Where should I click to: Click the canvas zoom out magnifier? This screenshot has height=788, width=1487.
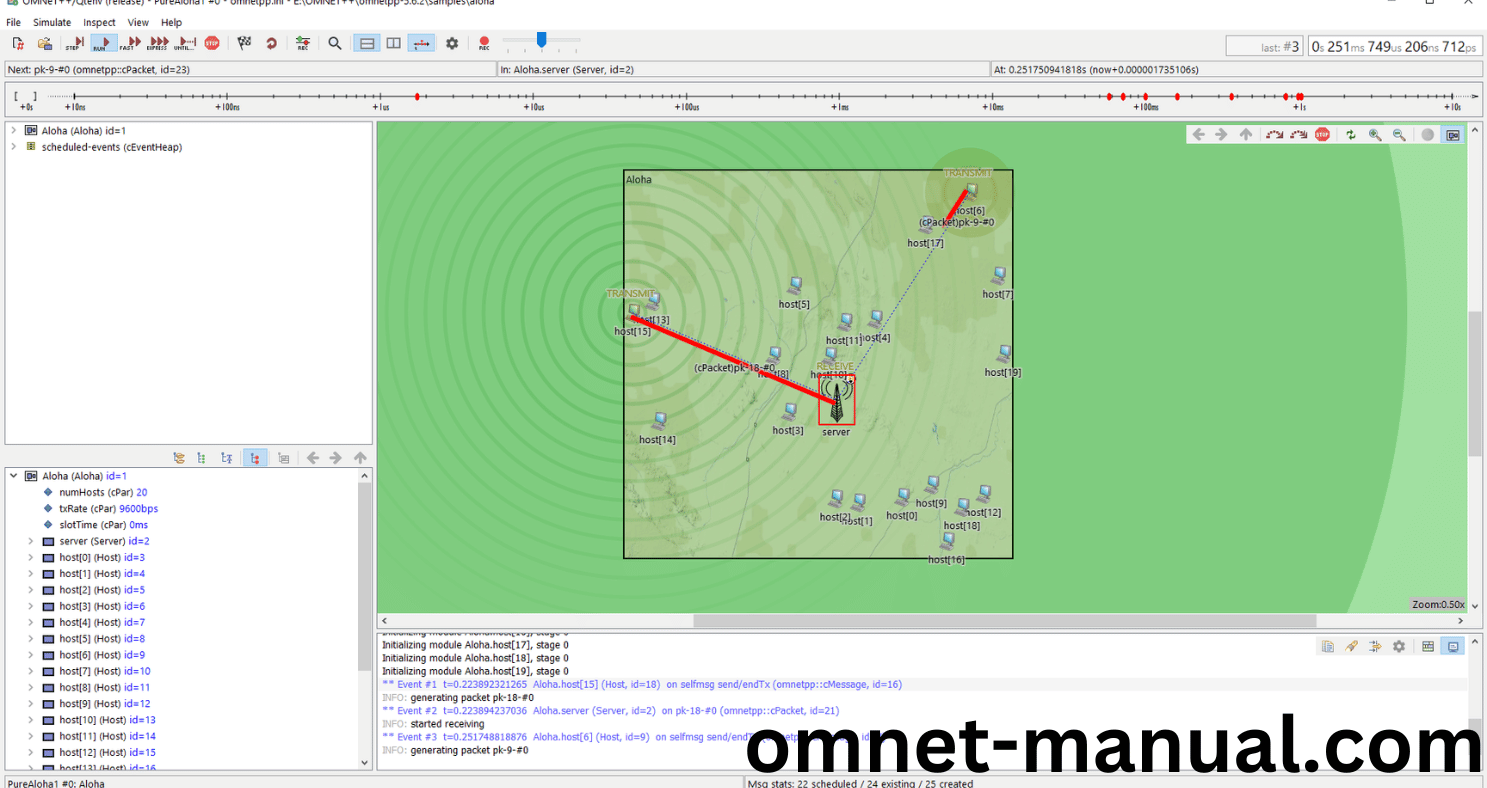tap(1399, 134)
